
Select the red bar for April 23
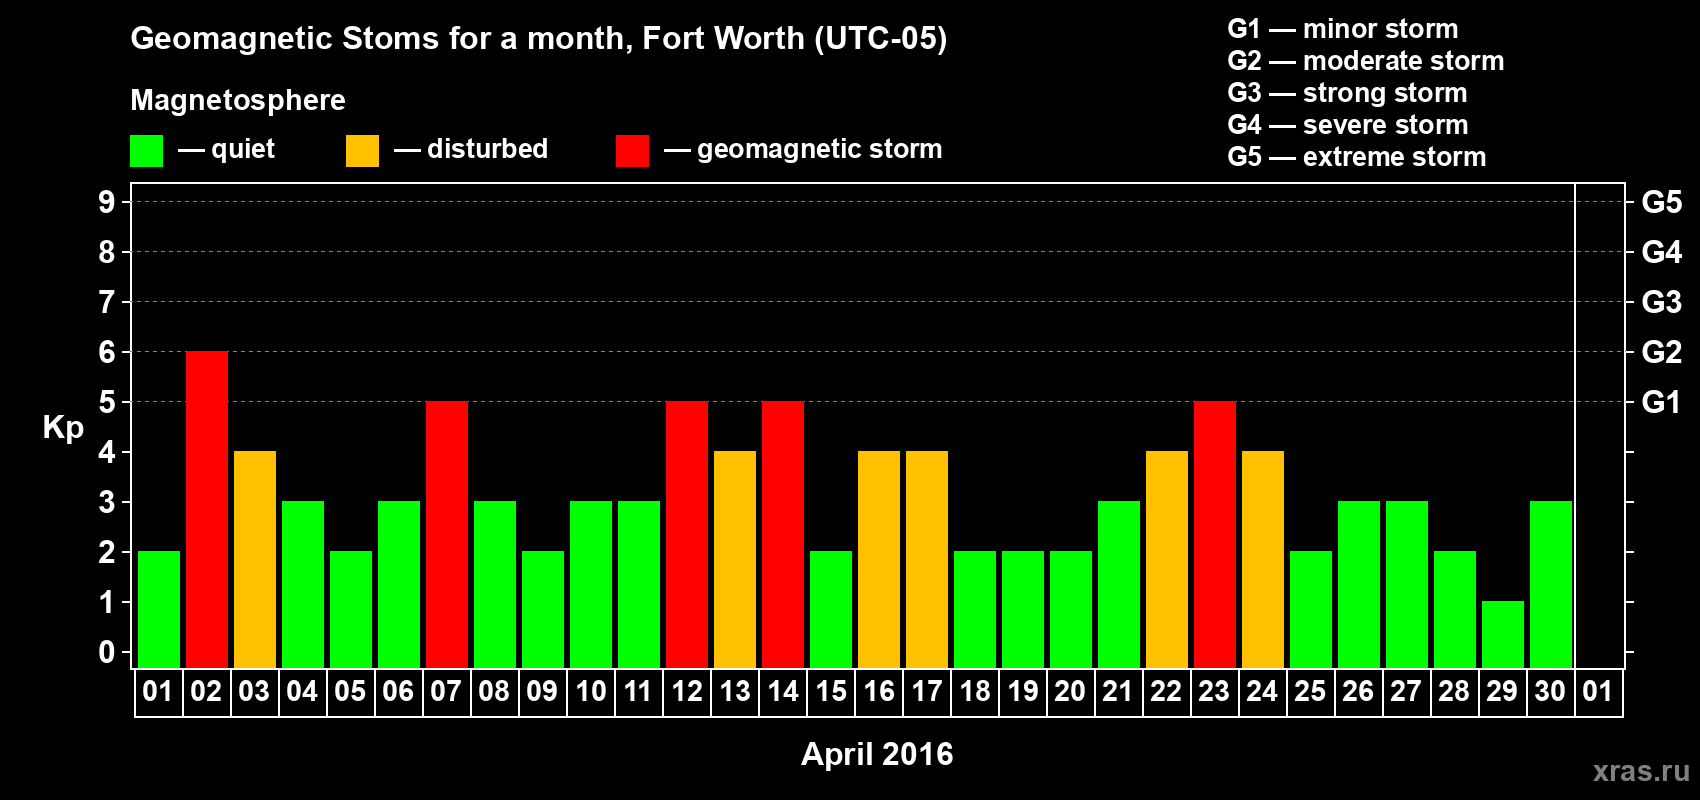coord(1215,535)
